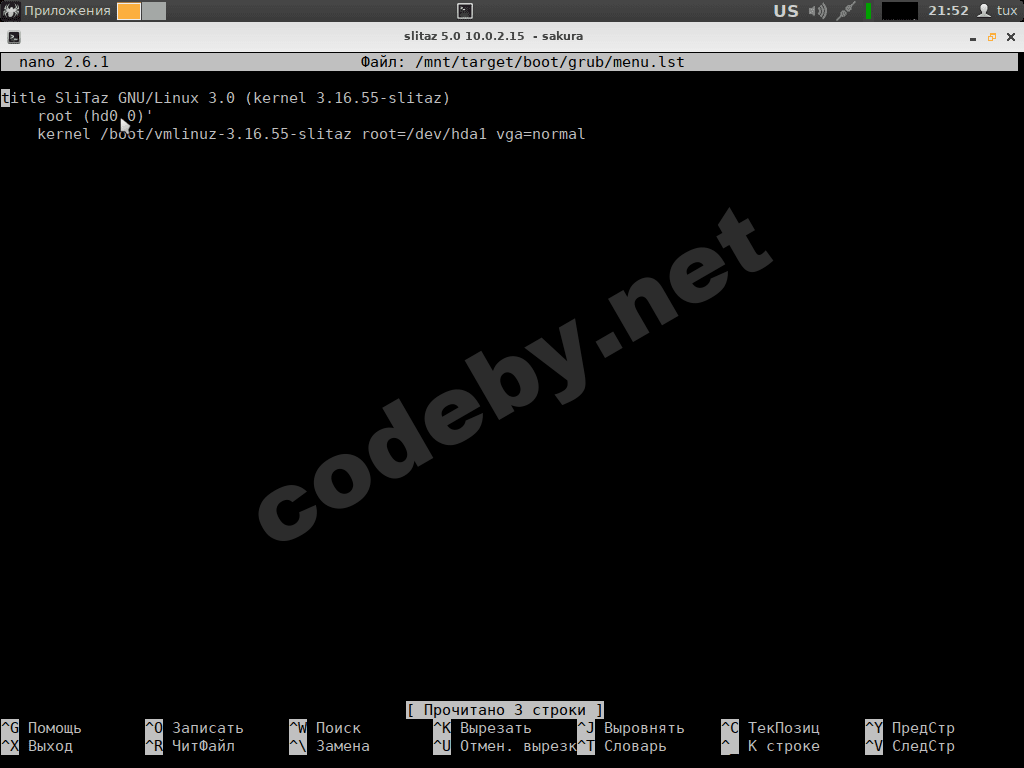The width and height of the screenshot is (1024, 768).
Task: Click ^X Выход exit shortcut
Action: point(37,746)
